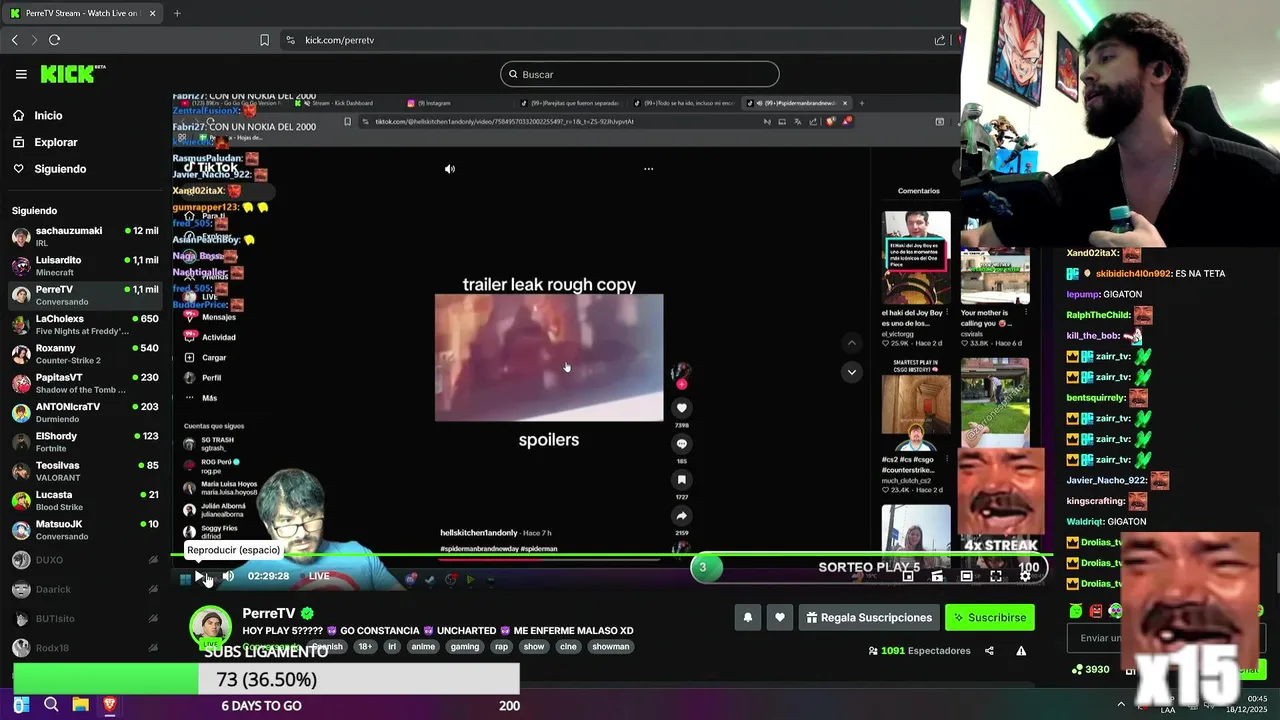Viewport: 1280px width, 720px height.
Task: Select the anime tag
Action: [423, 647]
